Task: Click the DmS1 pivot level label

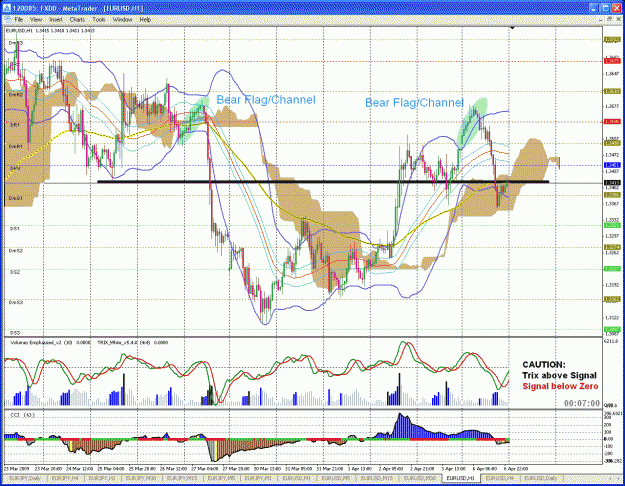Action: pyautogui.click(x=16, y=198)
